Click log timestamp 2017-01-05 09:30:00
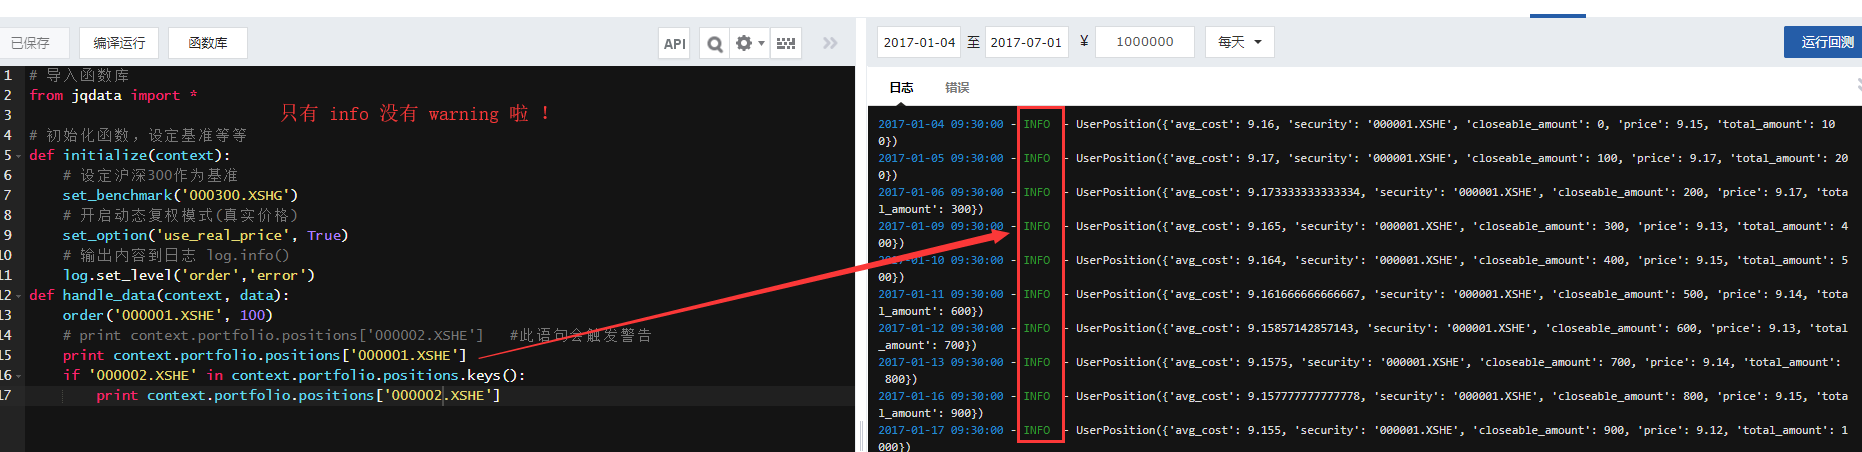Viewport: 1862px width, 452px height. click(x=940, y=158)
